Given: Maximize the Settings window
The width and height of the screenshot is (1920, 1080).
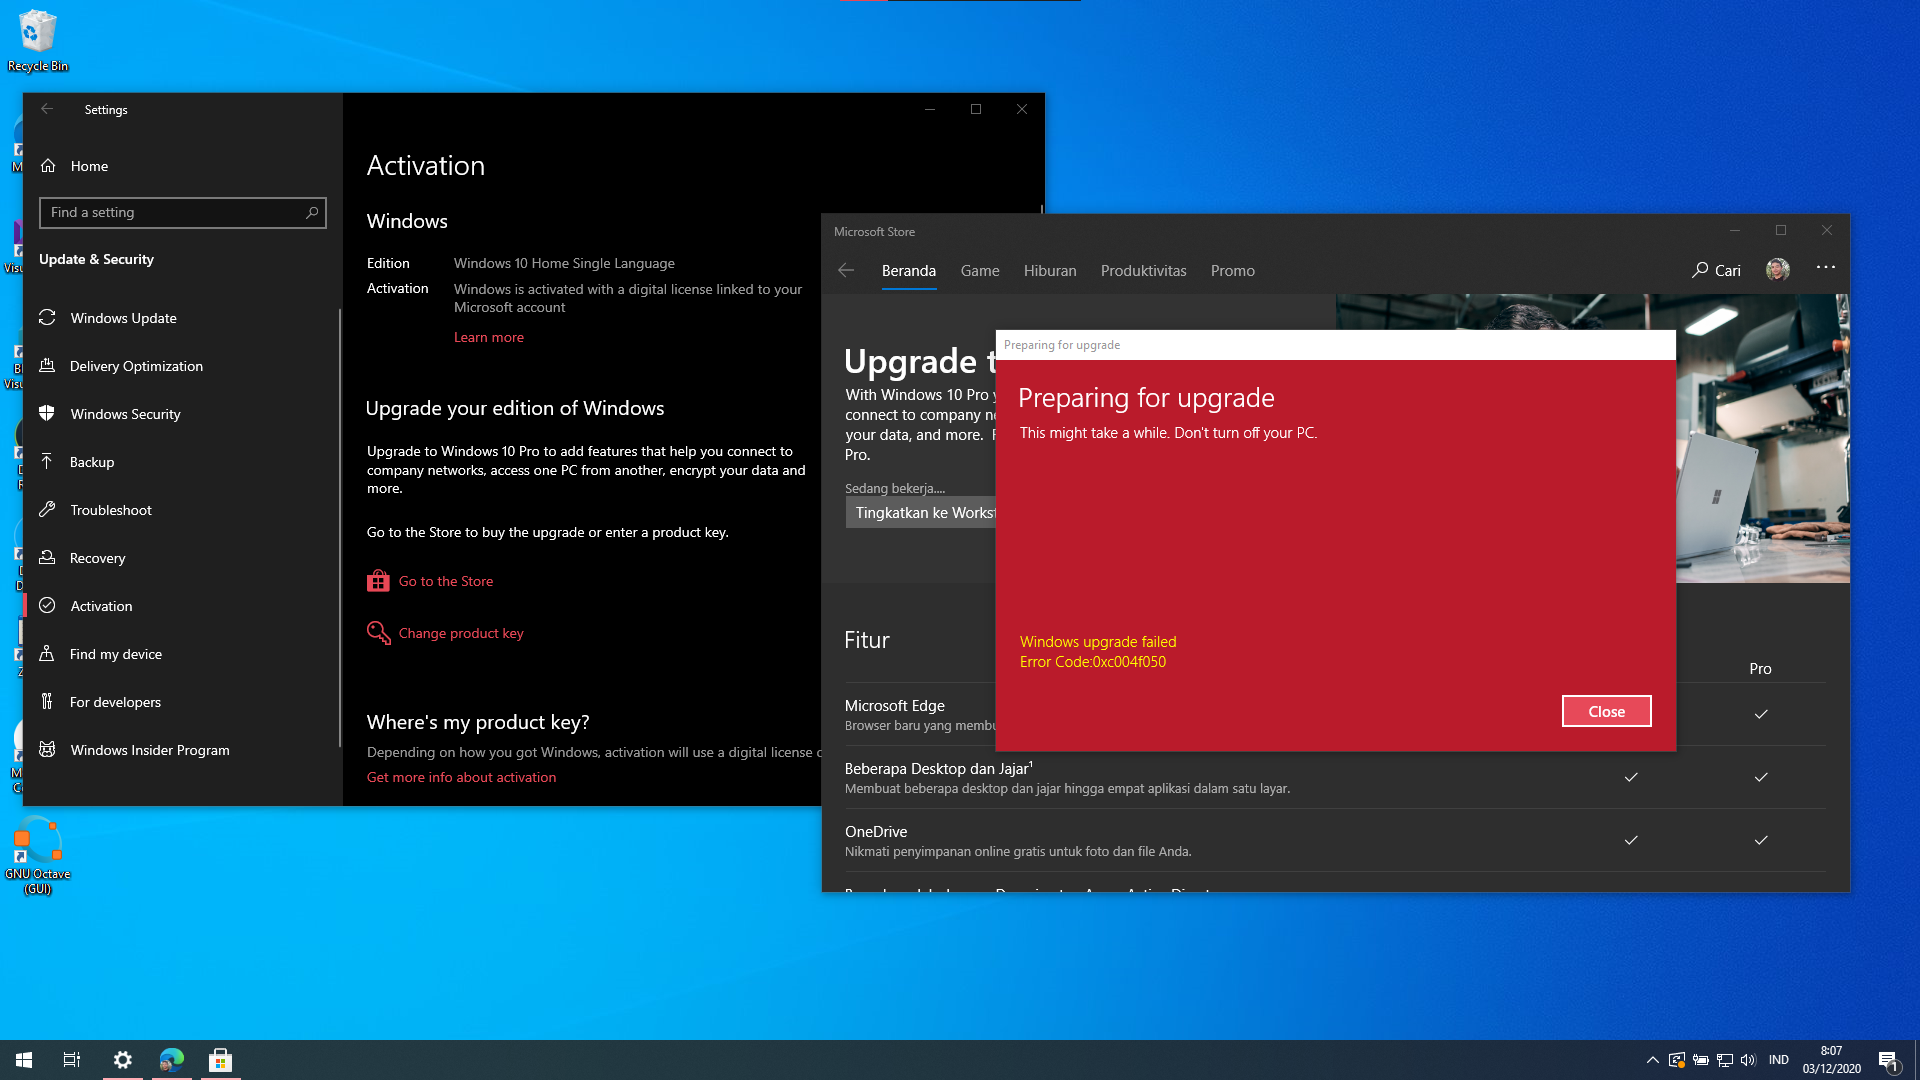Looking at the screenshot, I should coord(976,109).
